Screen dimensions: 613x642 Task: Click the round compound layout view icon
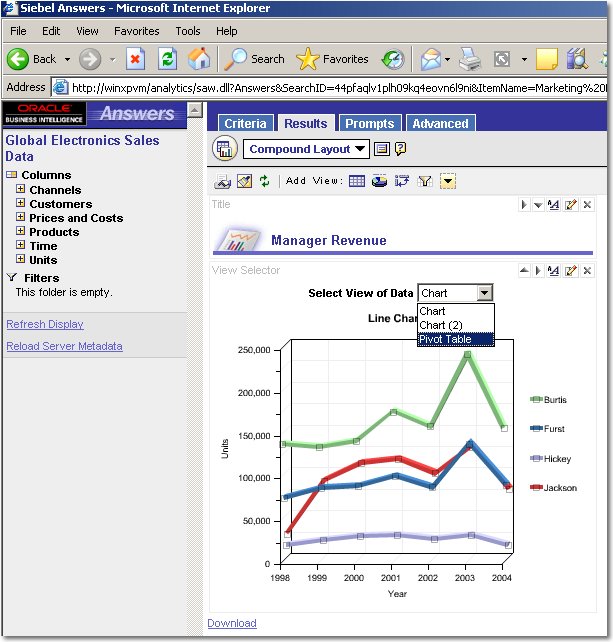[224, 149]
